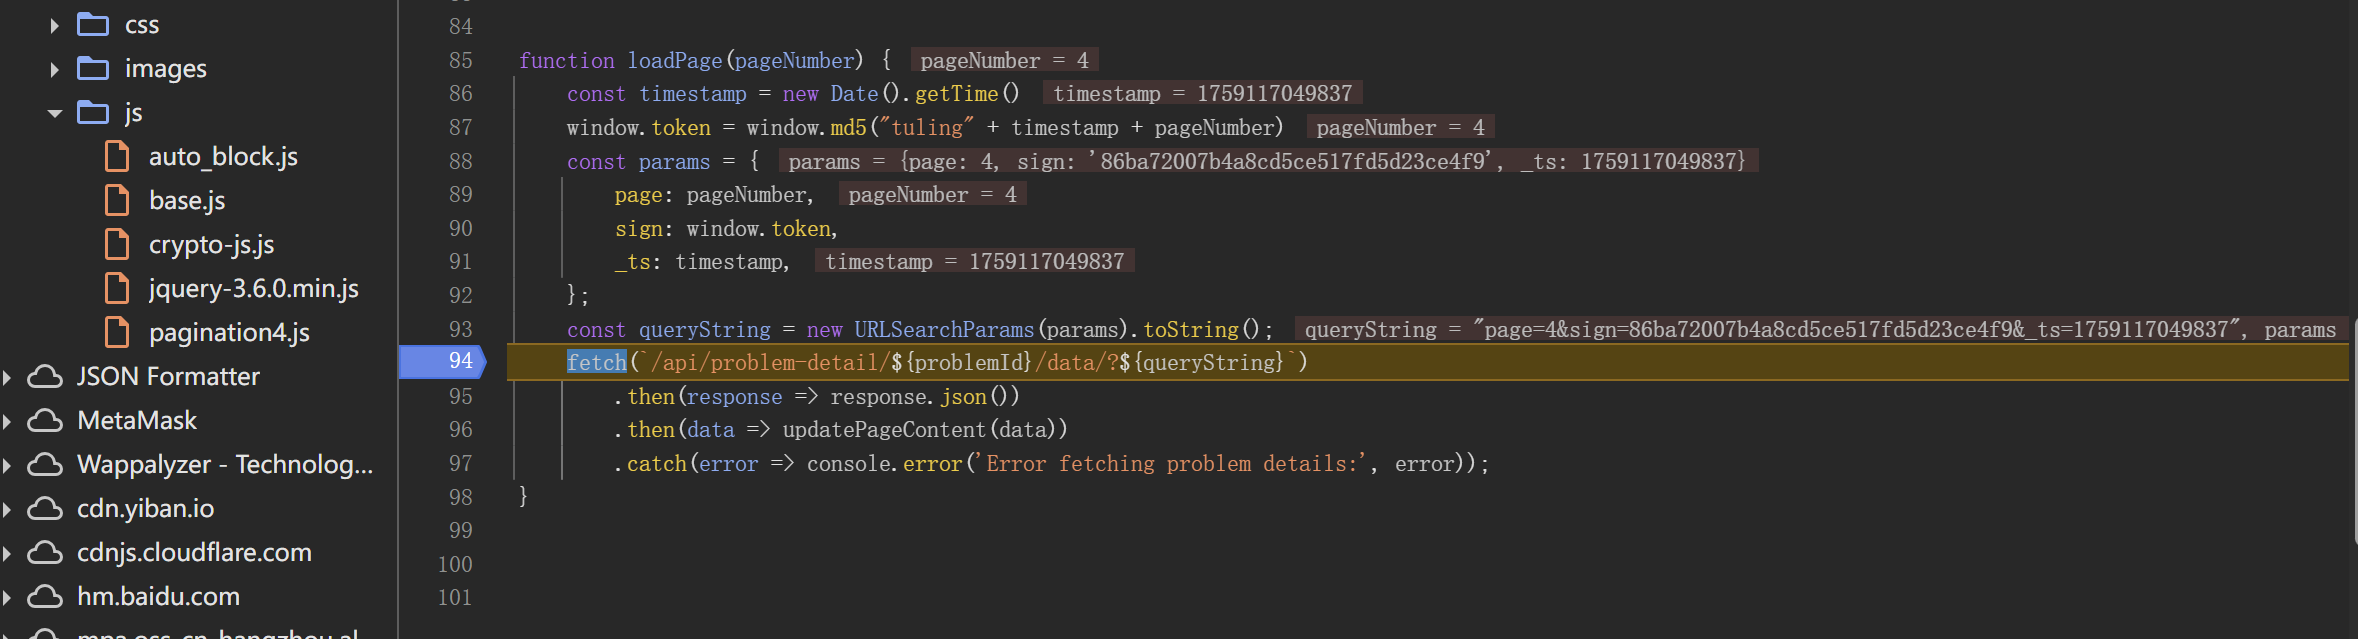Select the JSON Formatter tree entry
2358x639 pixels.
pyautogui.click(x=168, y=377)
